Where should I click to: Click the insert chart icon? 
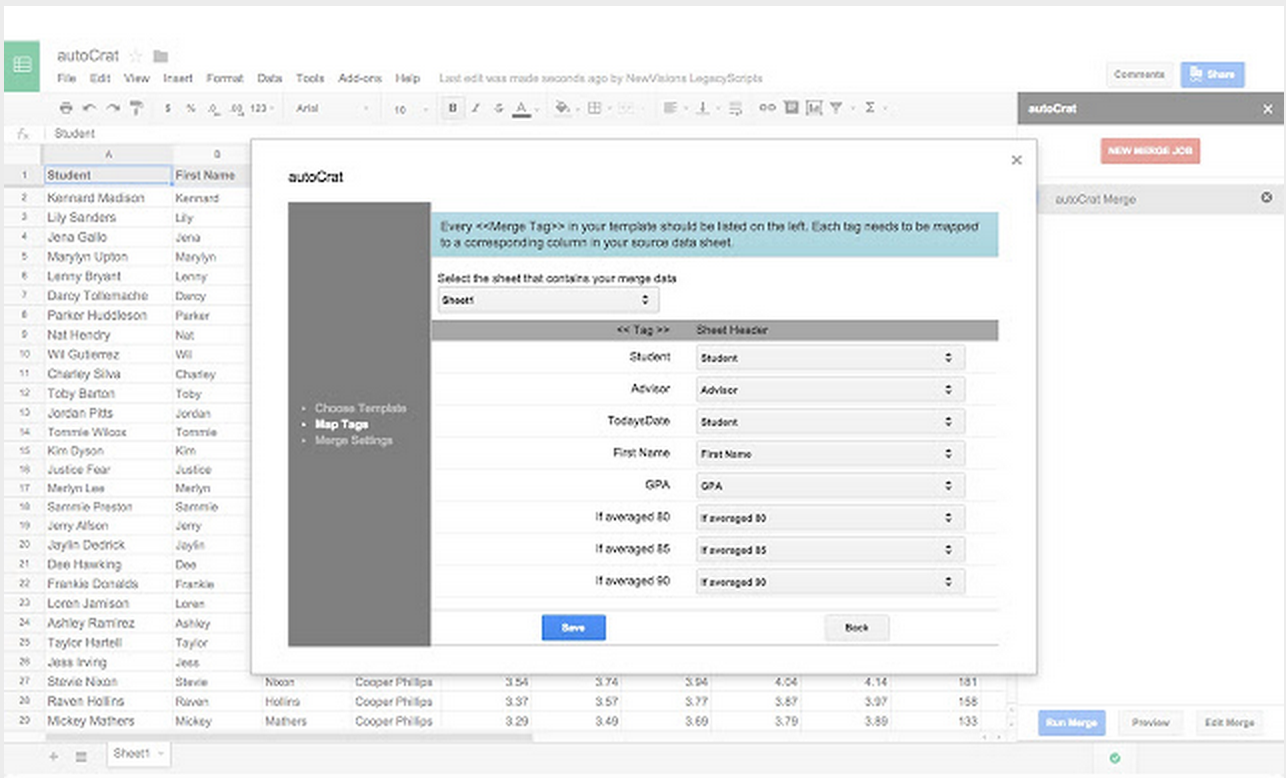pyautogui.click(x=814, y=108)
